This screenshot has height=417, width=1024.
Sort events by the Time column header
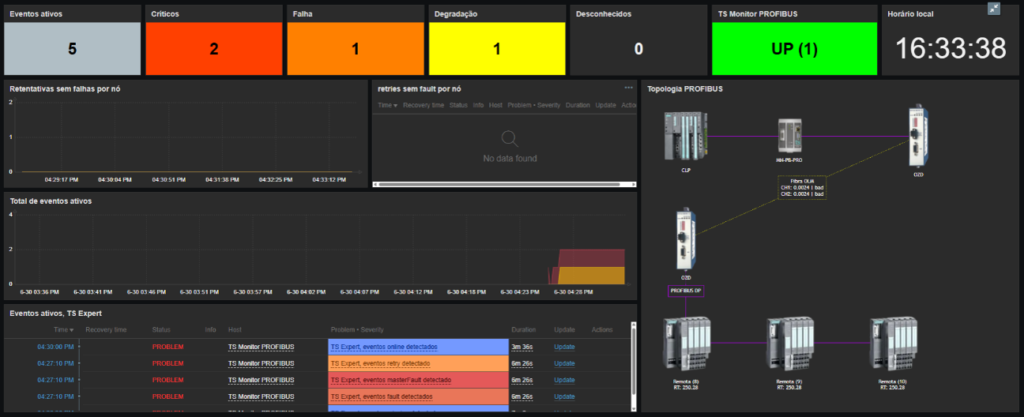click(63, 330)
